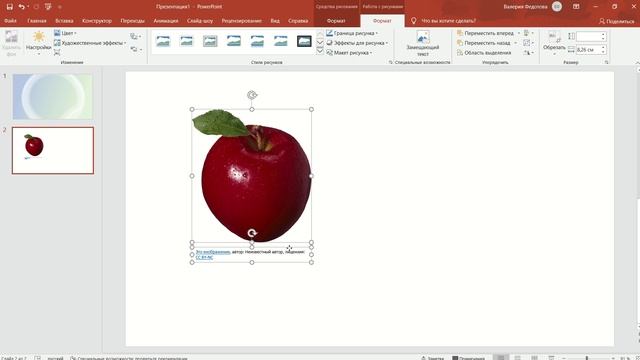
Task: Apply the fourth picture style thumbnail
Action: click(x=234, y=41)
